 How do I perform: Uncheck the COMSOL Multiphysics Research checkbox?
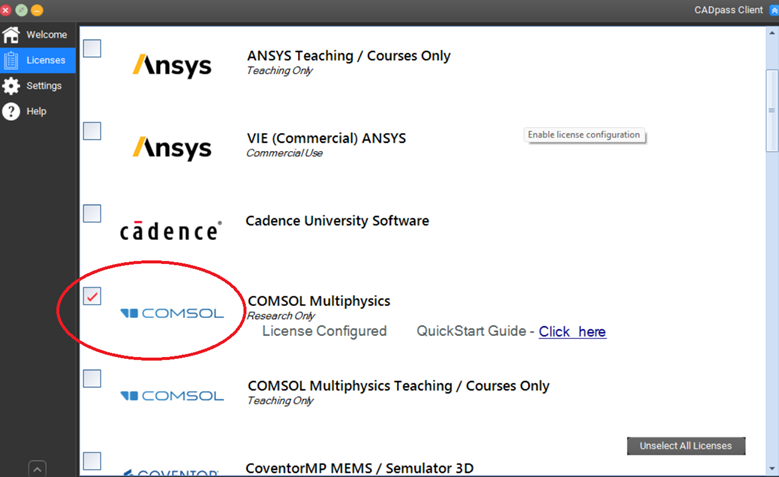click(x=92, y=296)
